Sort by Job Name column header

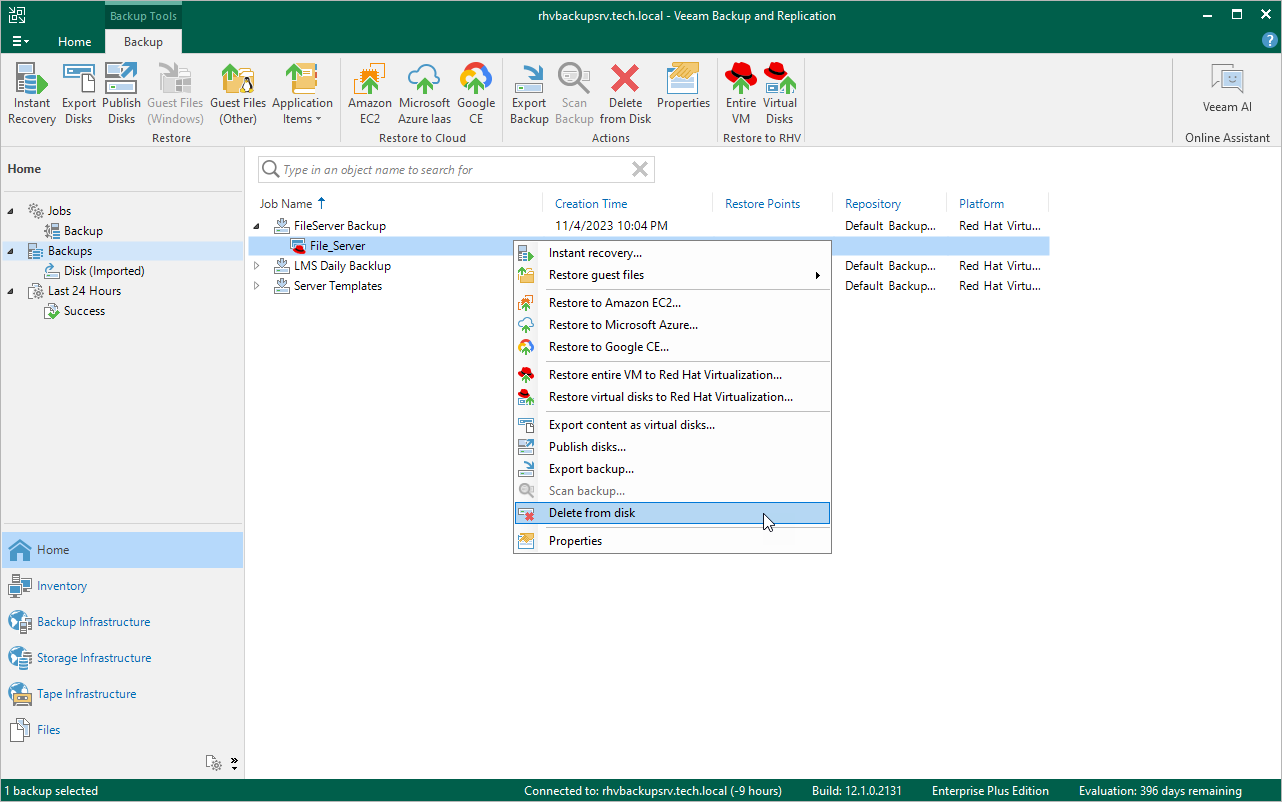pos(286,204)
